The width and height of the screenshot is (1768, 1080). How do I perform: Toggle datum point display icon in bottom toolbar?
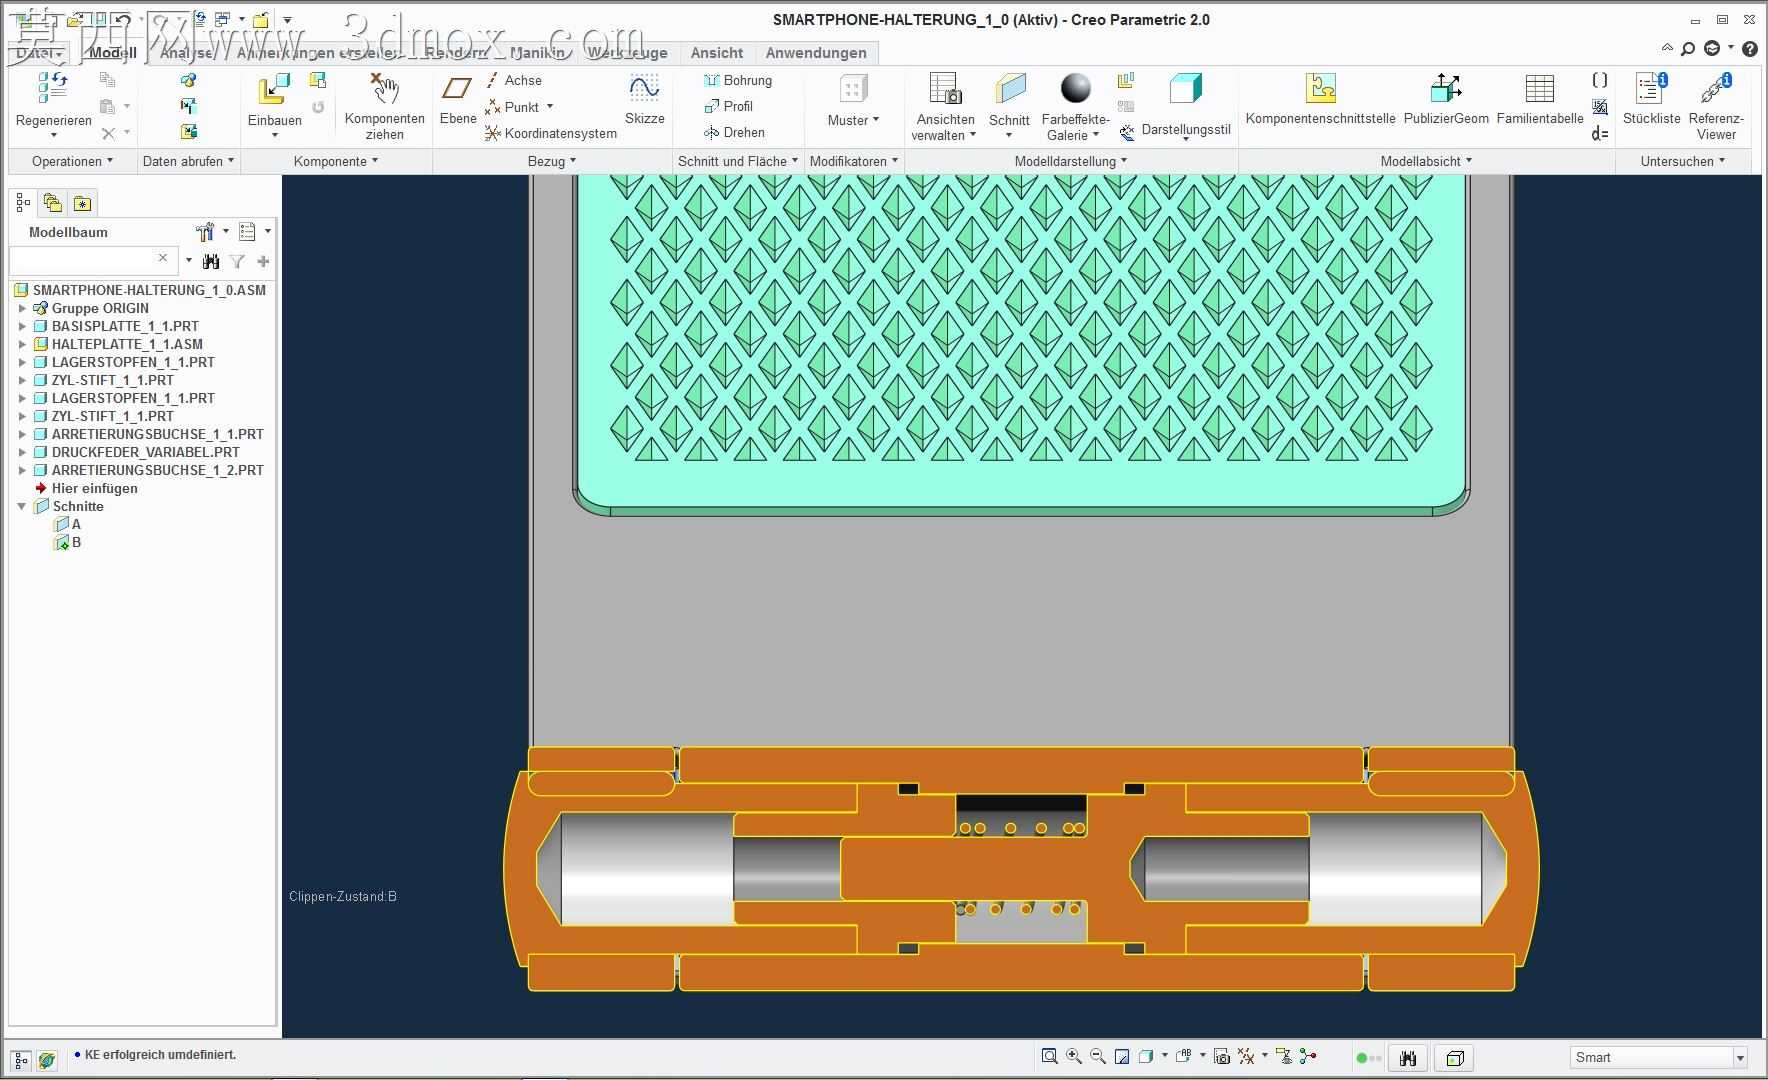[x=1246, y=1056]
